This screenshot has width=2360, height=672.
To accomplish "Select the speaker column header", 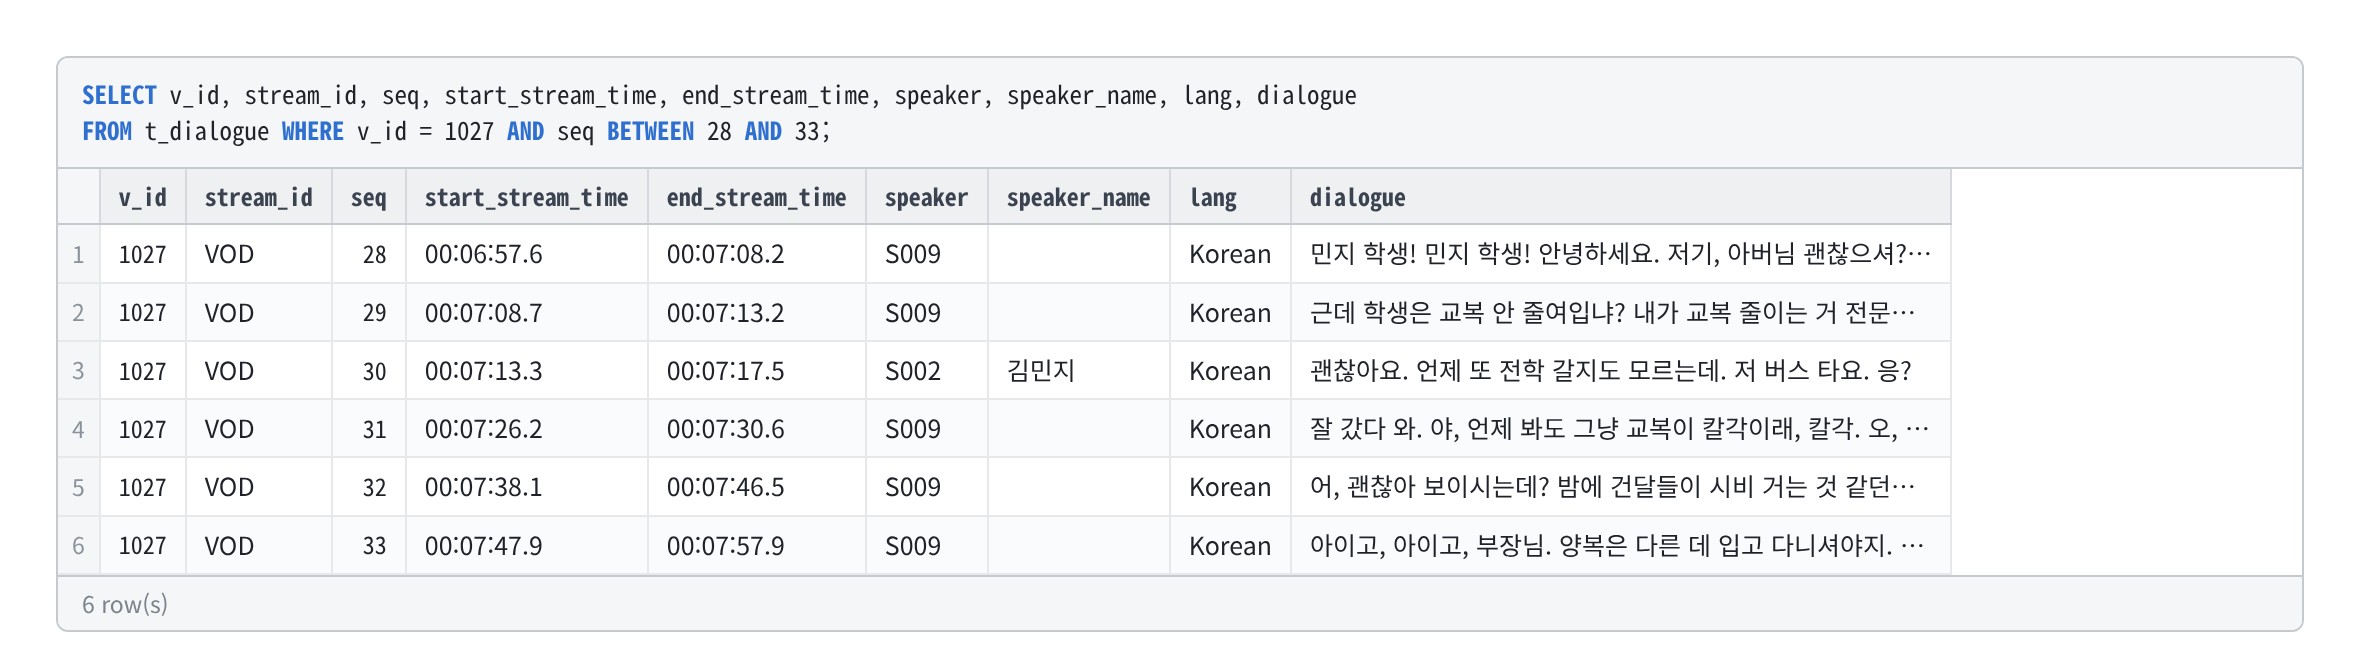I will click(927, 197).
